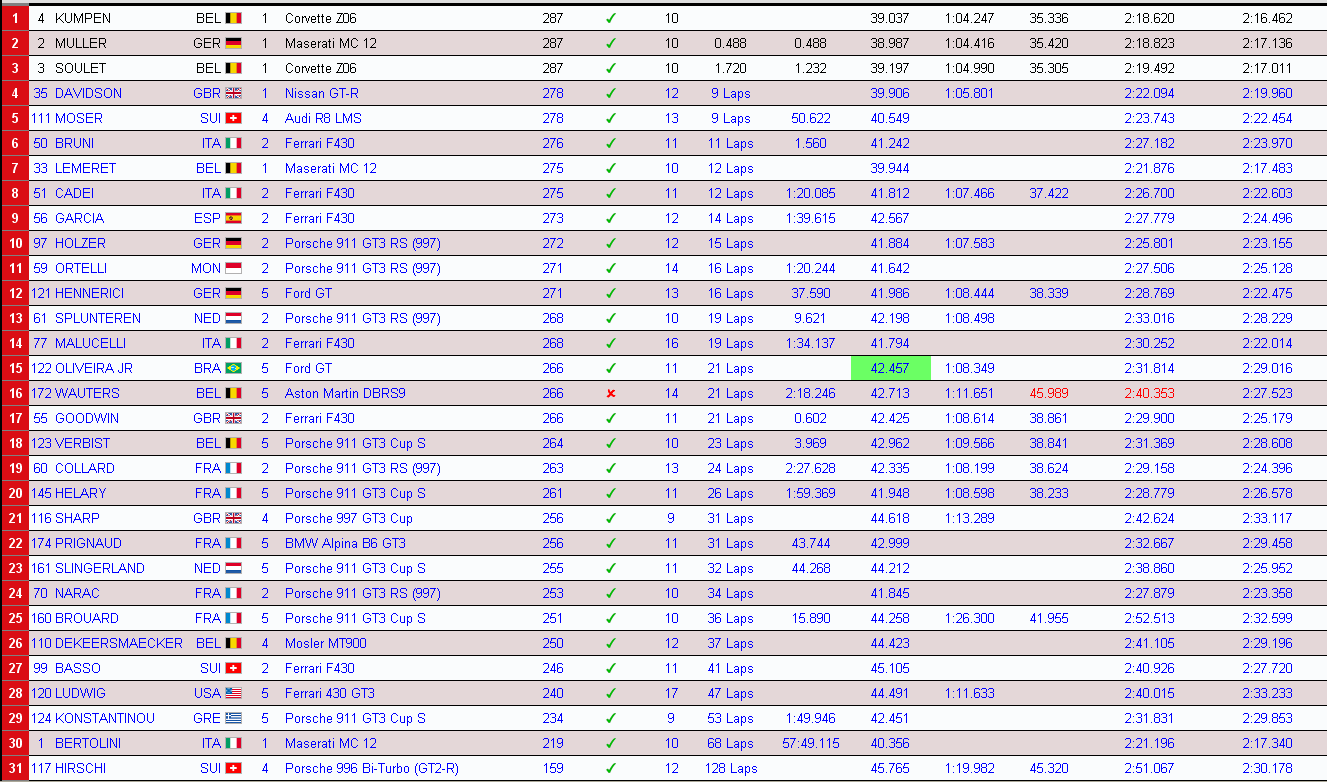The width and height of the screenshot is (1327, 782).
Task: Open driver entry BERTOLINI
Action: [88, 743]
